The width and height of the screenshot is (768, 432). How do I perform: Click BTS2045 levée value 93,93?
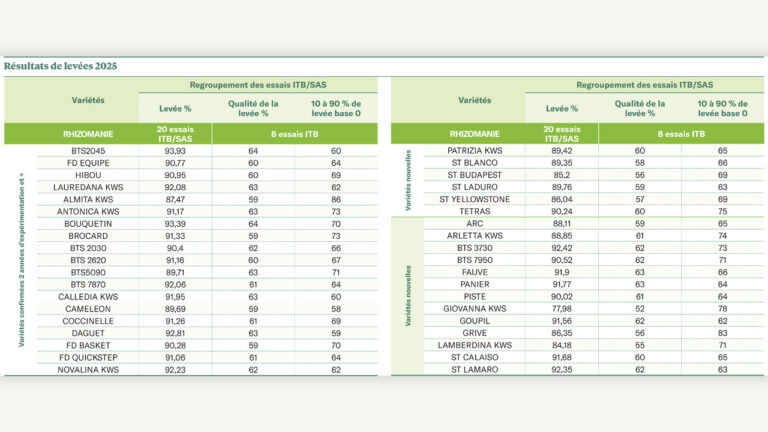click(175, 151)
